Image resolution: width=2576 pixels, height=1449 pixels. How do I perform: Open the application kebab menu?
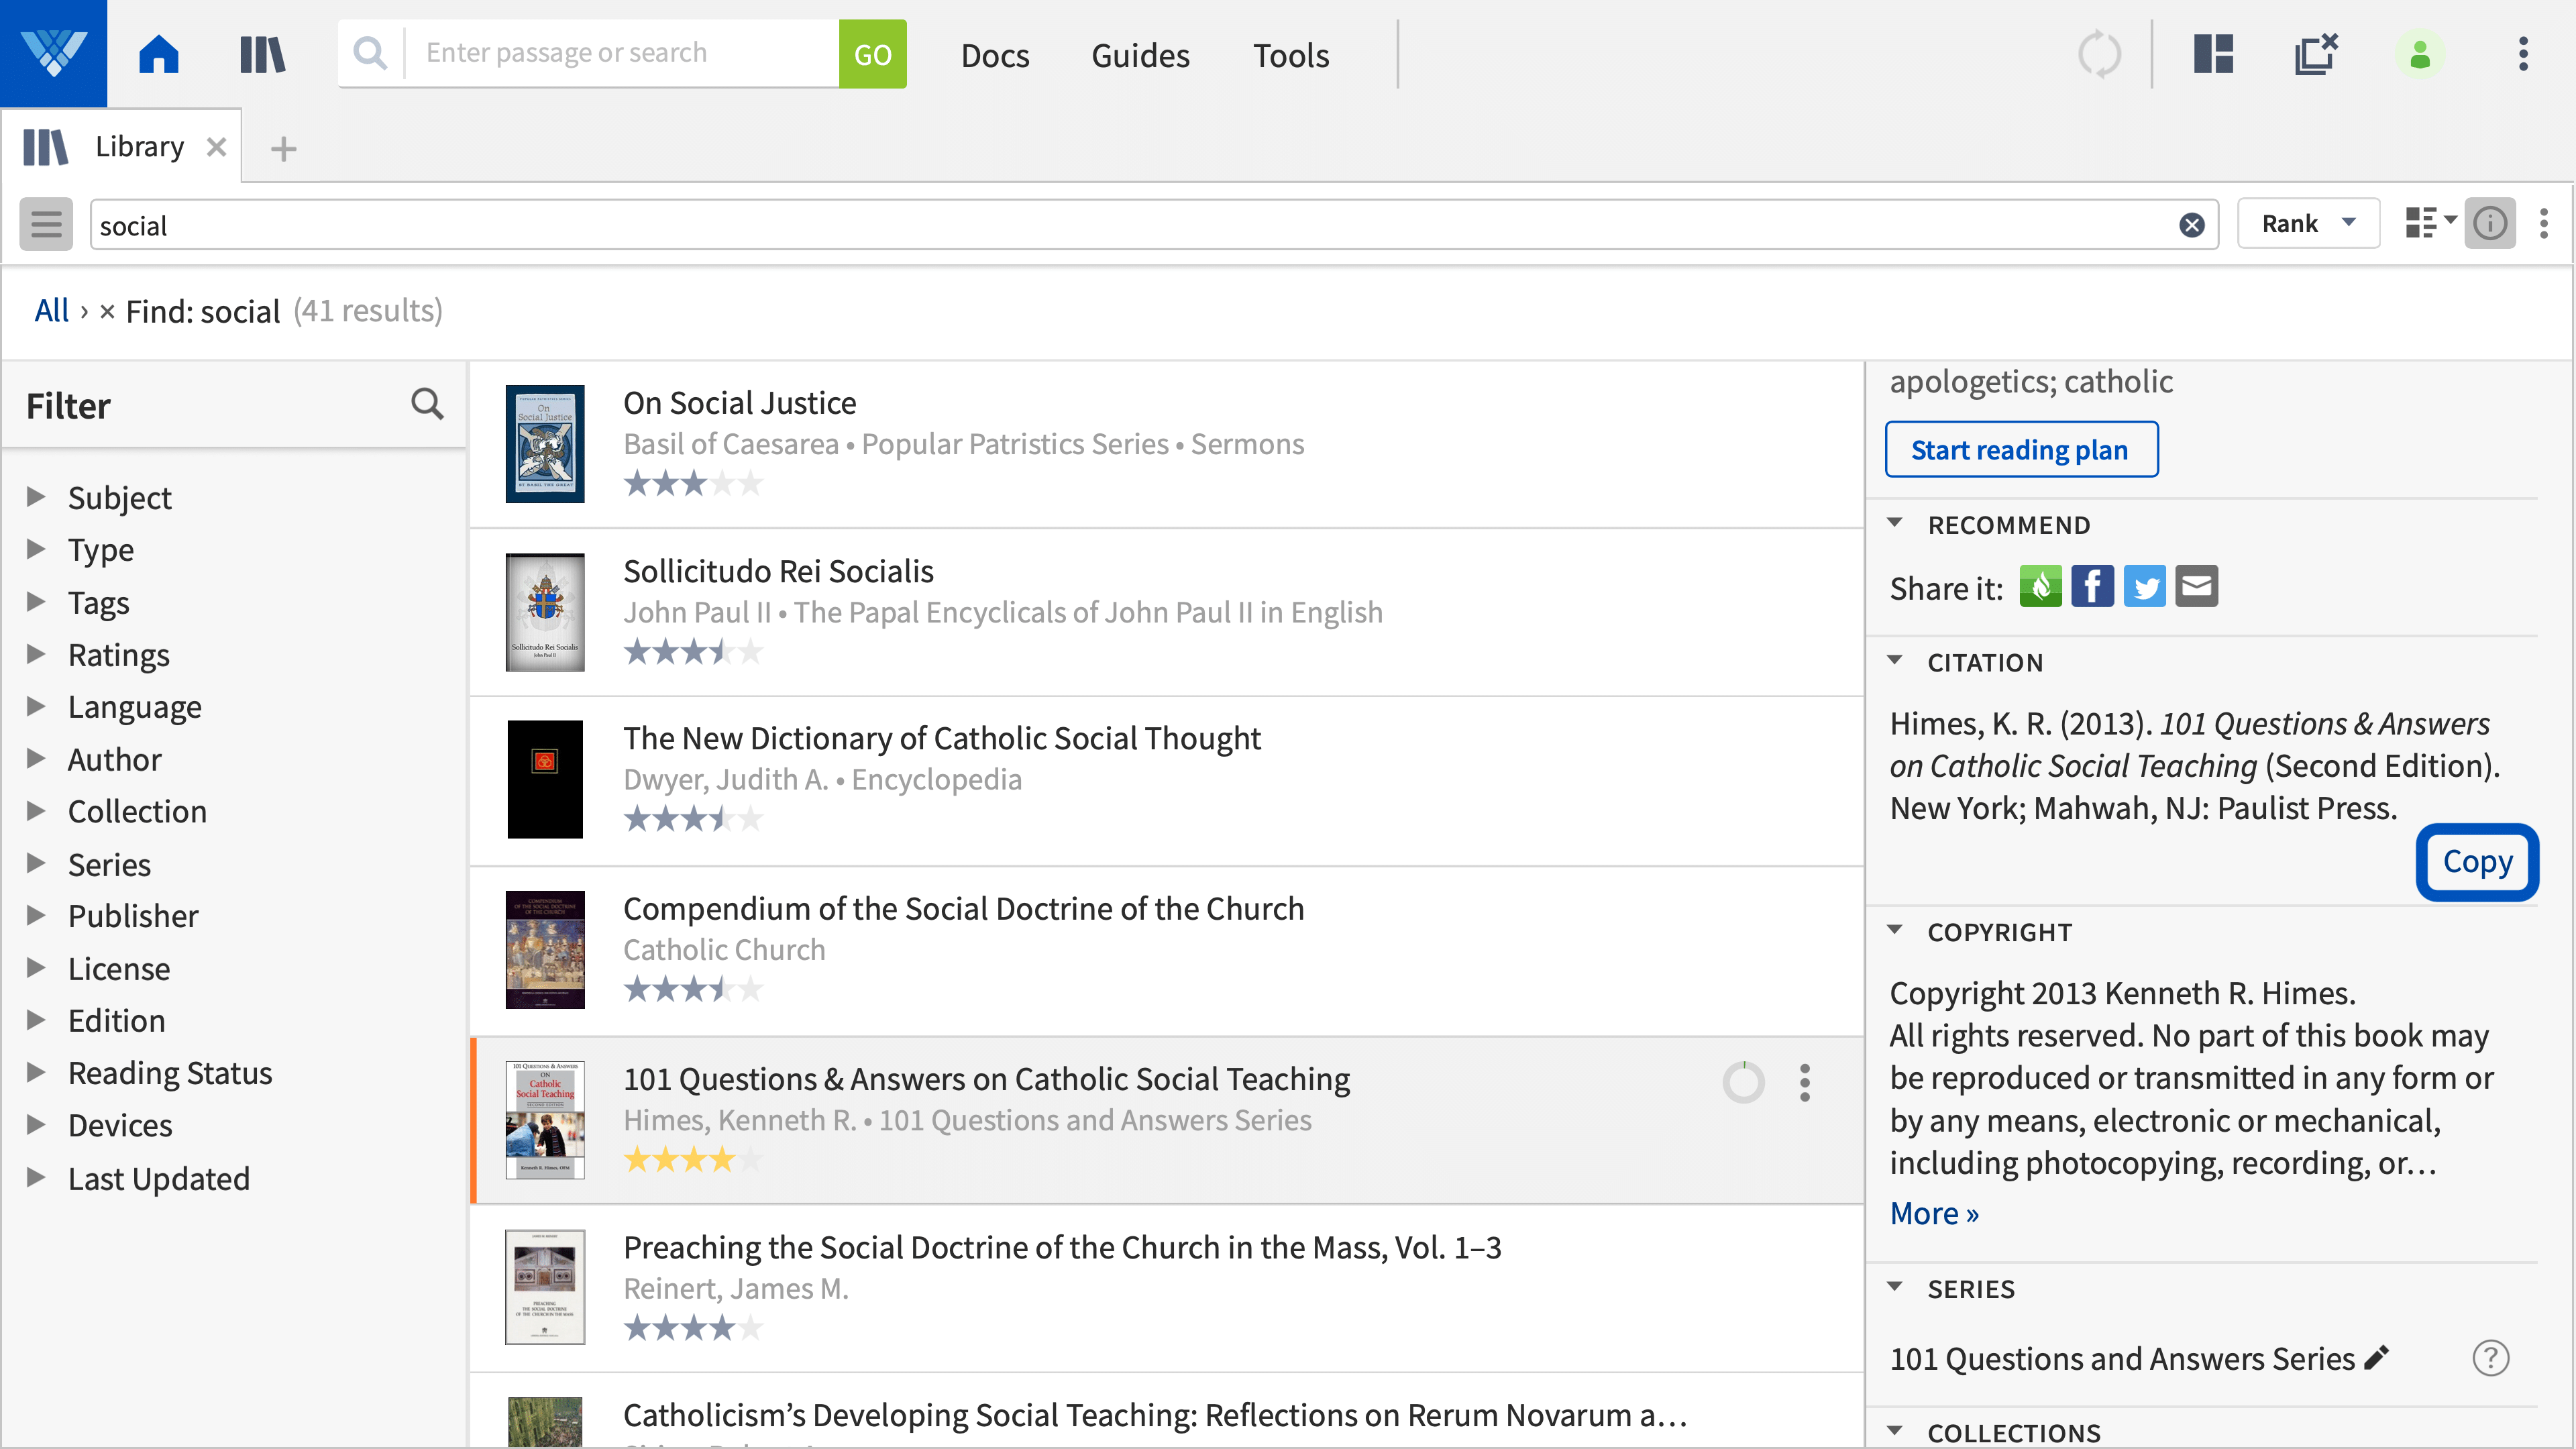(x=2523, y=54)
